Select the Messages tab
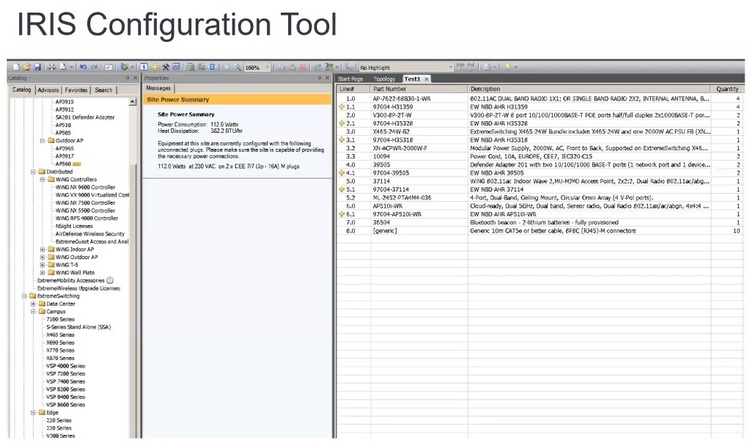 click(158, 89)
